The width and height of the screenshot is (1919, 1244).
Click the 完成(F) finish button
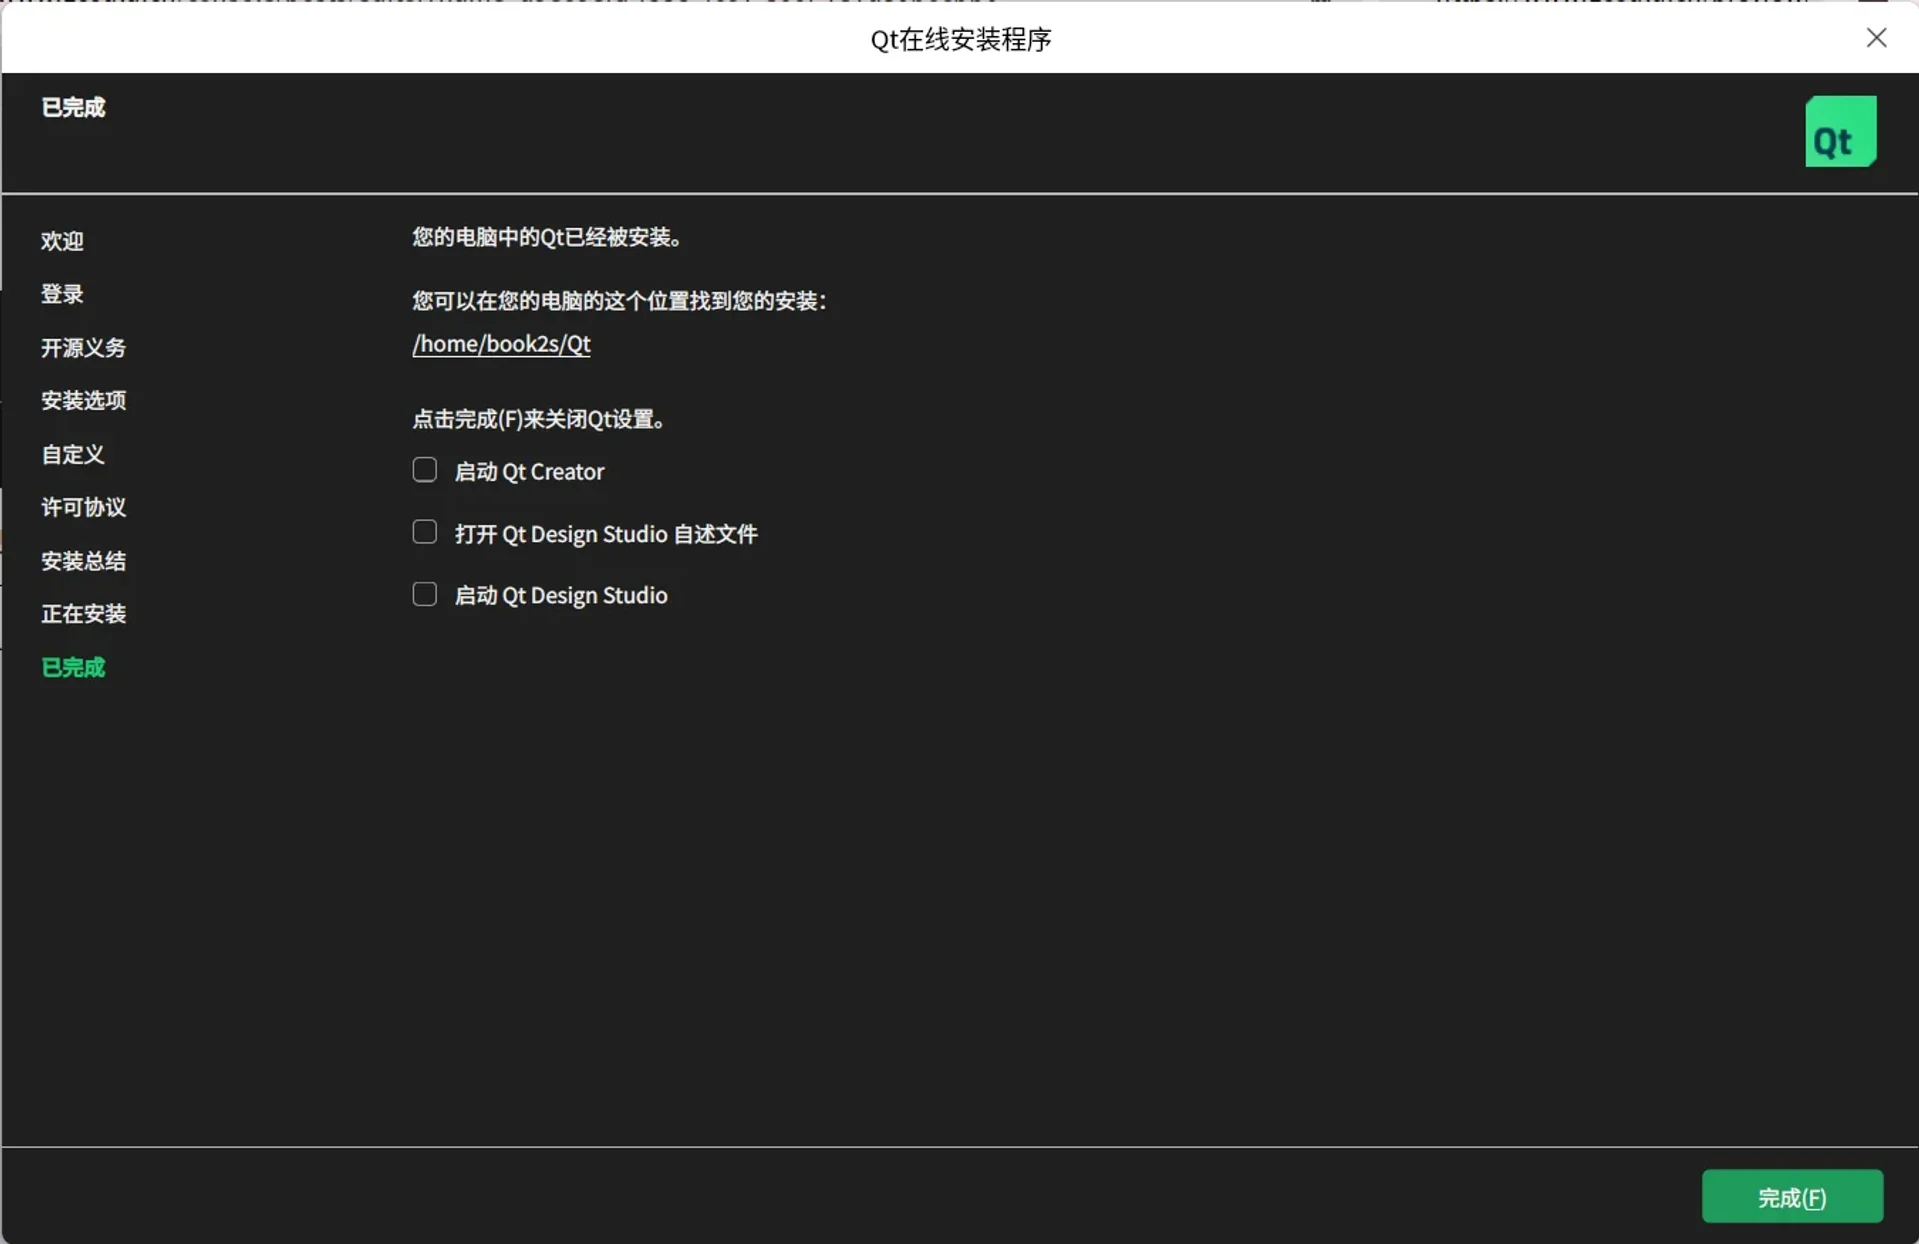tap(1791, 1197)
